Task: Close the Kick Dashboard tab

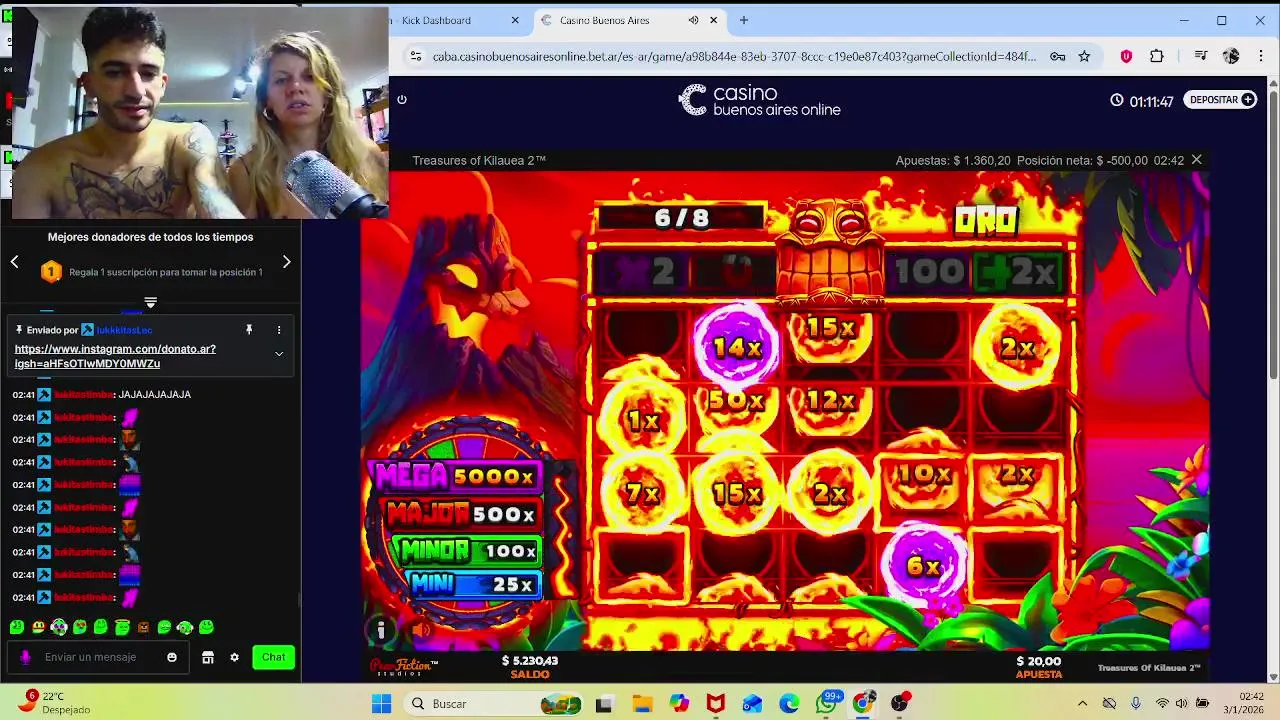Action: point(515,20)
